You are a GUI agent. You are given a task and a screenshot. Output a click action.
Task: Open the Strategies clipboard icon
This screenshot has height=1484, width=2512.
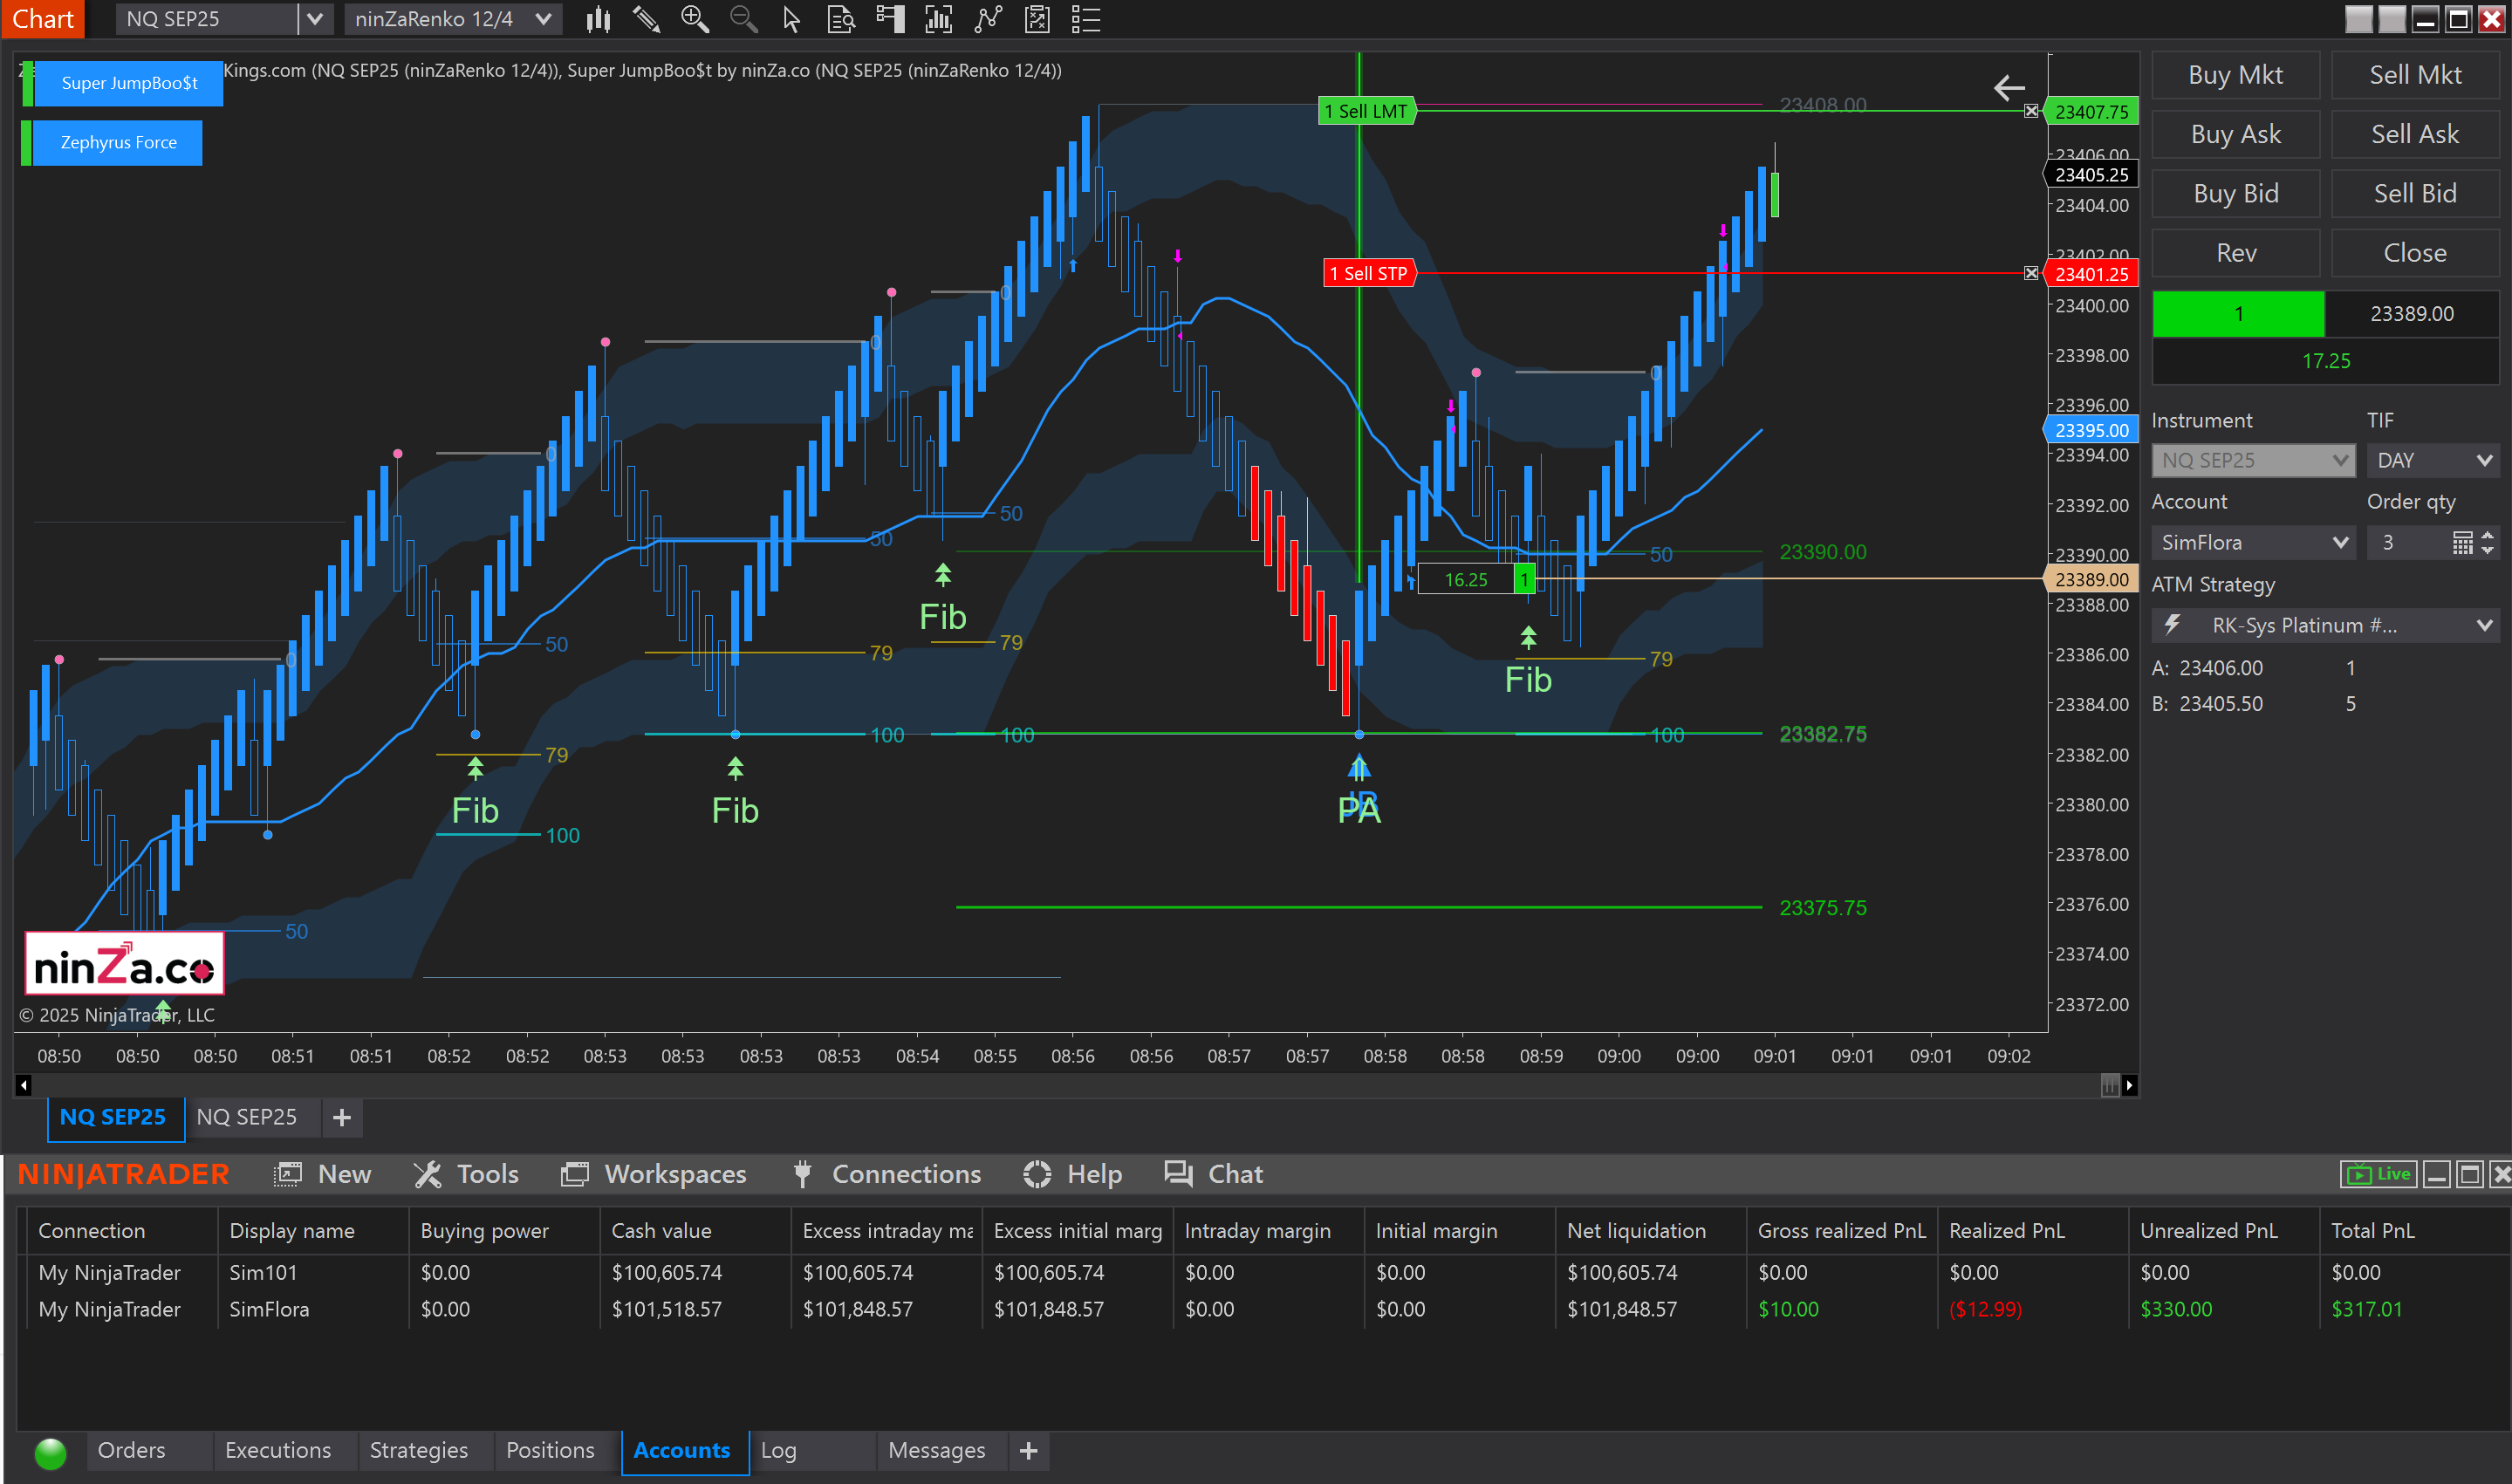pos(1037,19)
